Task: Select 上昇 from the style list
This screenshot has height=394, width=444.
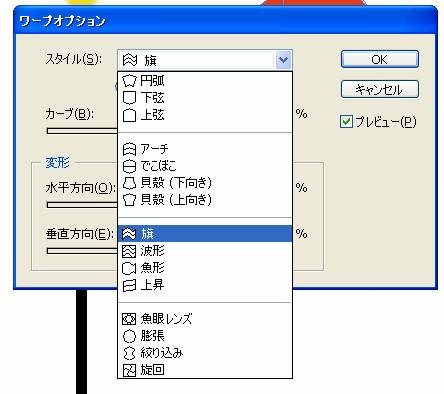Action: [x=205, y=285]
